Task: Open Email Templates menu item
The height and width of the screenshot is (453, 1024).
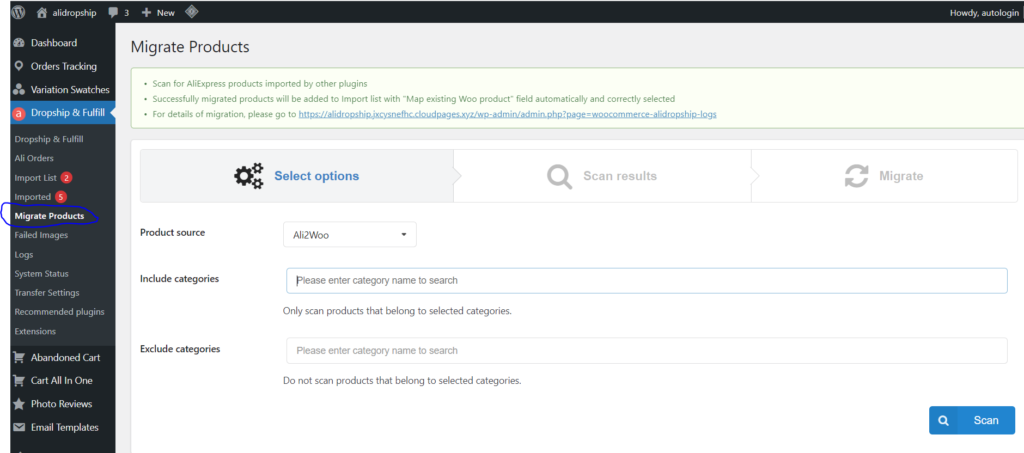Action: pos(63,428)
